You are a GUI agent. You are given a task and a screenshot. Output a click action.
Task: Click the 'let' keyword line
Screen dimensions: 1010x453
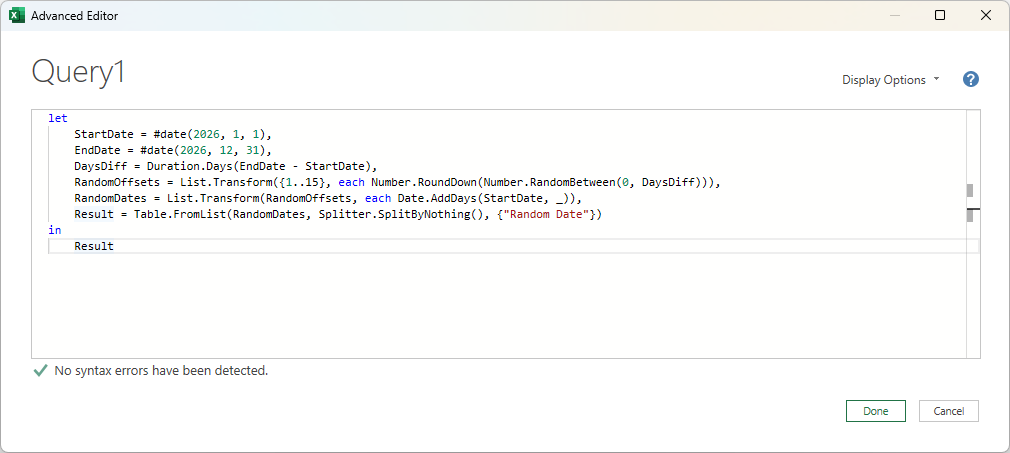pyautogui.click(x=58, y=119)
